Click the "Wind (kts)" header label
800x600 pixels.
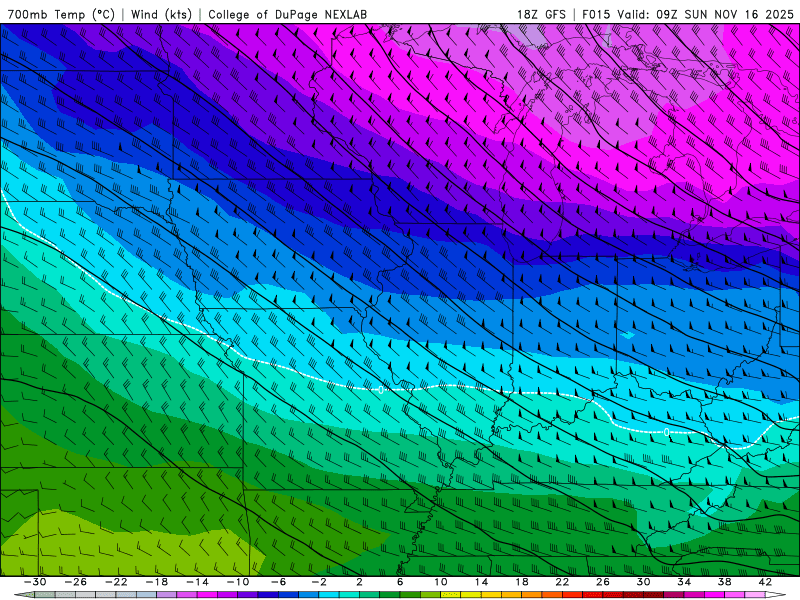coord(161,14)
